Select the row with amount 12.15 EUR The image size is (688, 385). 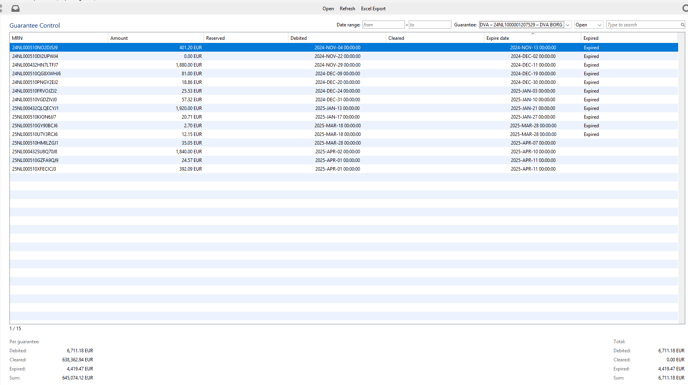344,134
